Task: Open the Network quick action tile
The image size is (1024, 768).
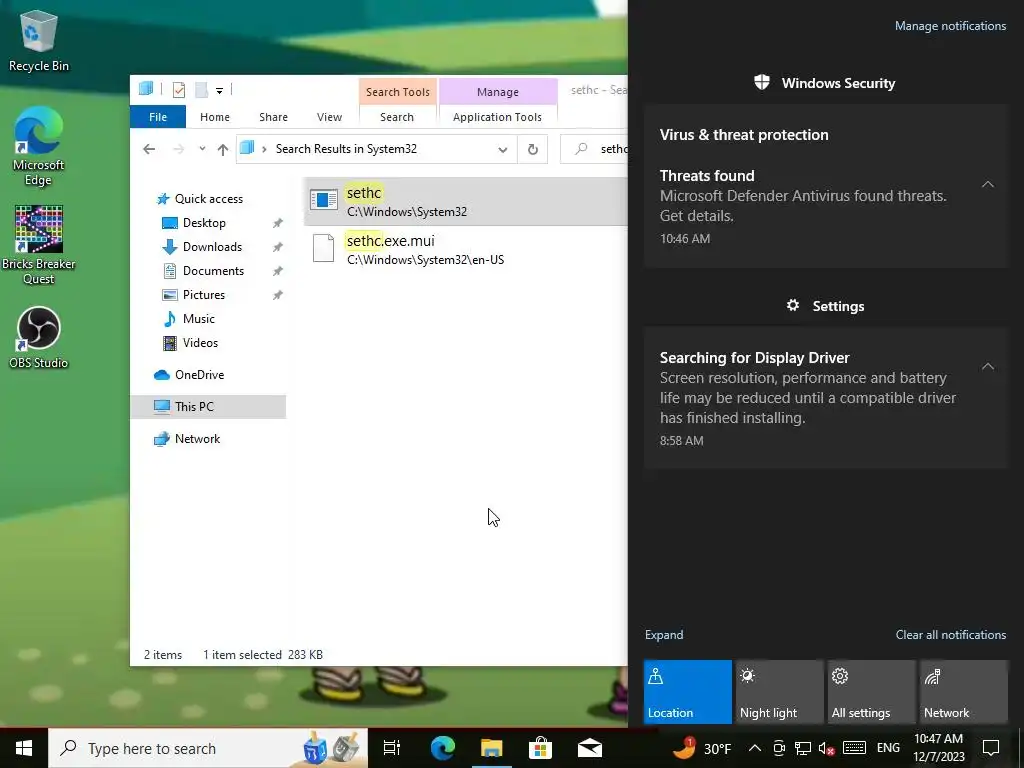Action: coord(964,692)
